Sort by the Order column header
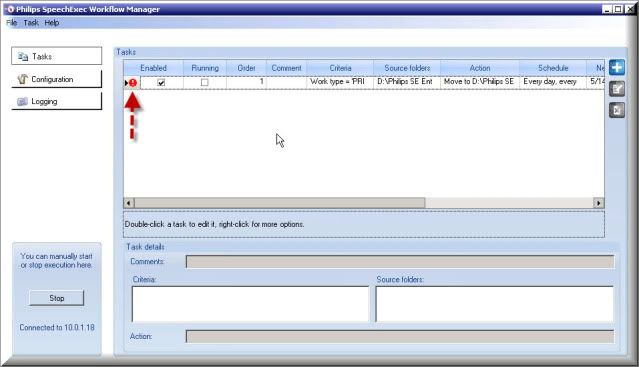Viewport: 639px width, 367px height. [246, 68]
